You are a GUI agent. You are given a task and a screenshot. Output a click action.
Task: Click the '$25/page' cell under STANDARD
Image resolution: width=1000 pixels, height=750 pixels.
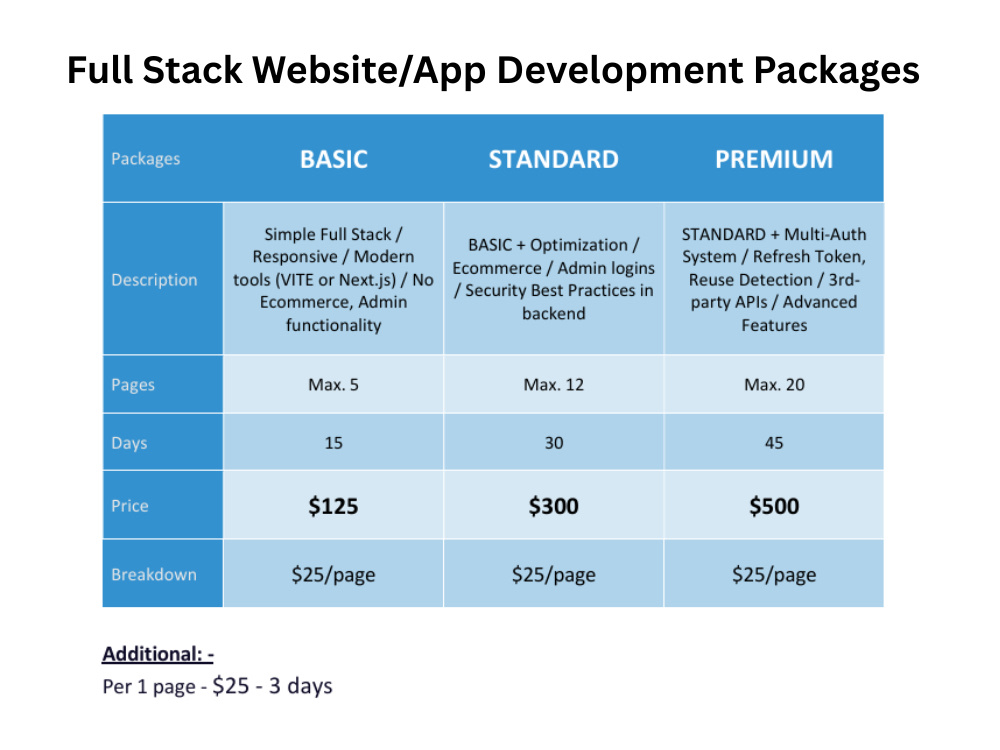(554, 573)
